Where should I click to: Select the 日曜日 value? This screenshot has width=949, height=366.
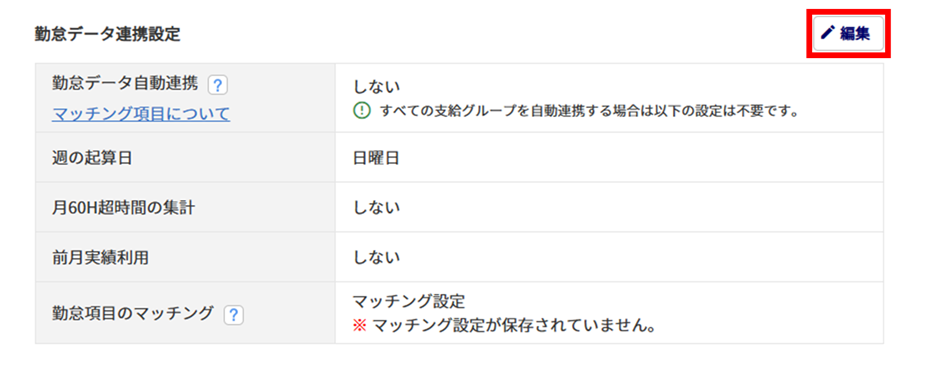[x=376, y=158]
